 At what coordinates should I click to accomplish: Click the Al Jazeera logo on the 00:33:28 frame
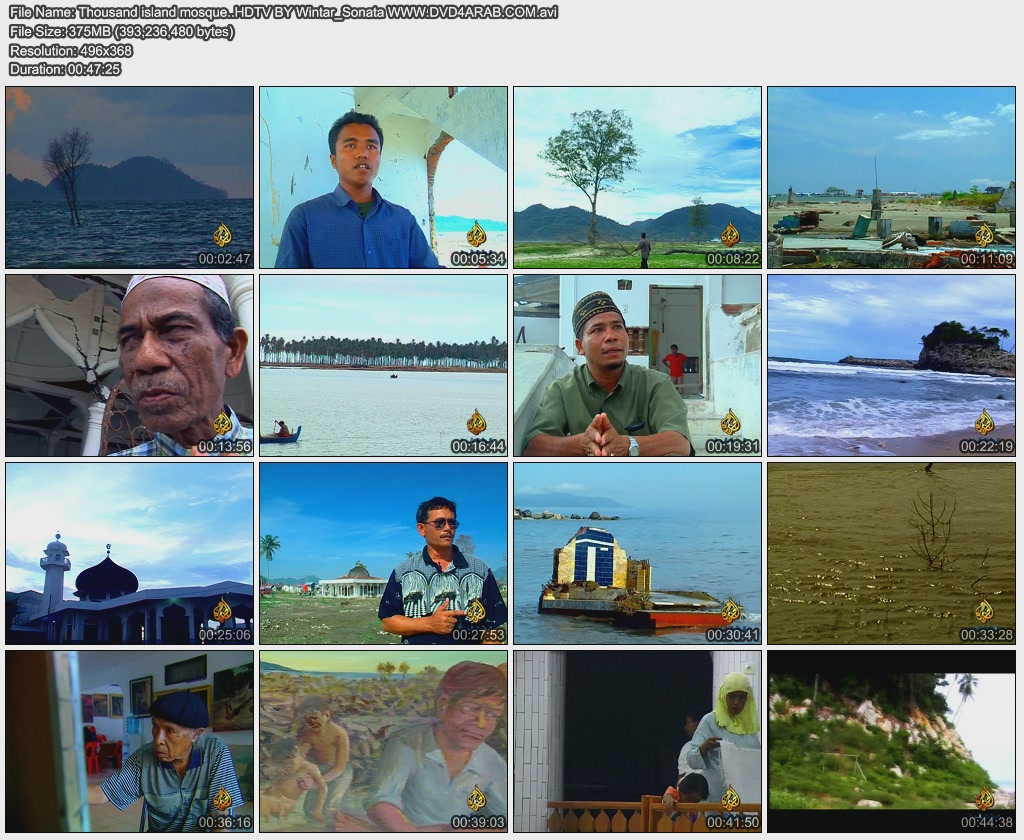tap(985, 610)
